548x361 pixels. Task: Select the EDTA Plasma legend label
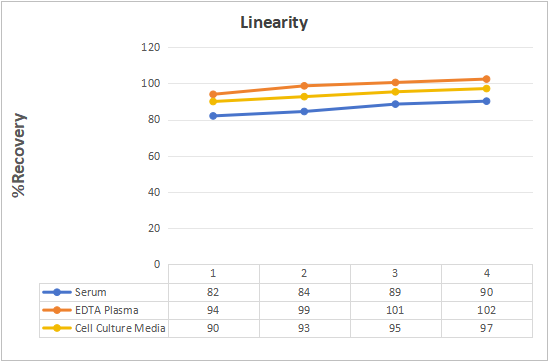(107, 310)
